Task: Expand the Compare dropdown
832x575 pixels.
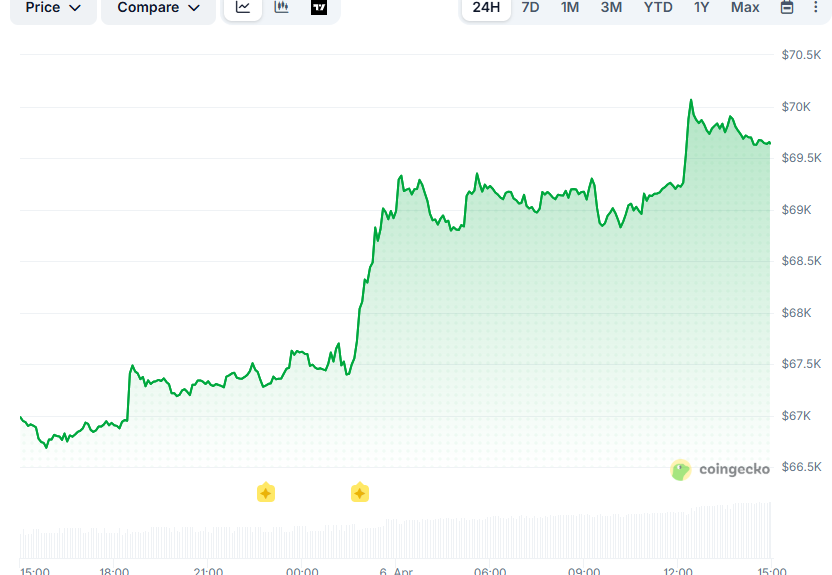Action: click(x=158, y=8)
